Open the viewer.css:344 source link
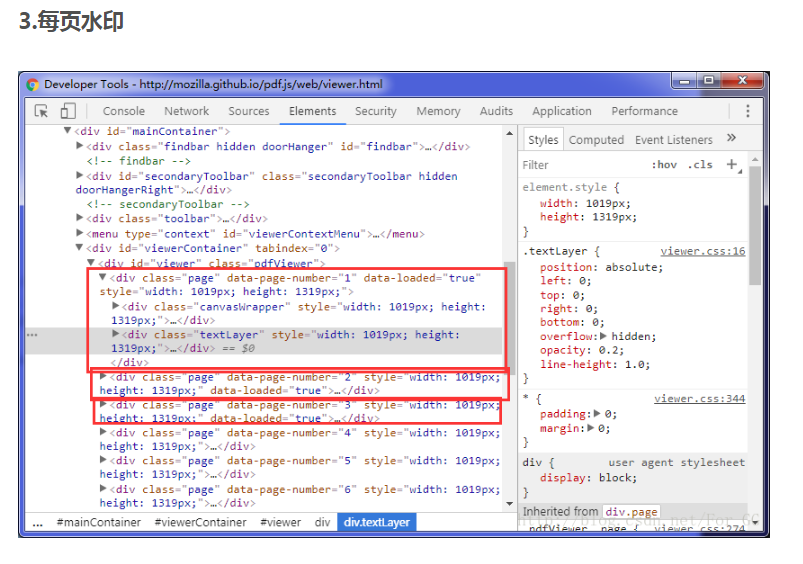This screenshot has width=803, height=564. tap(700, 399)
